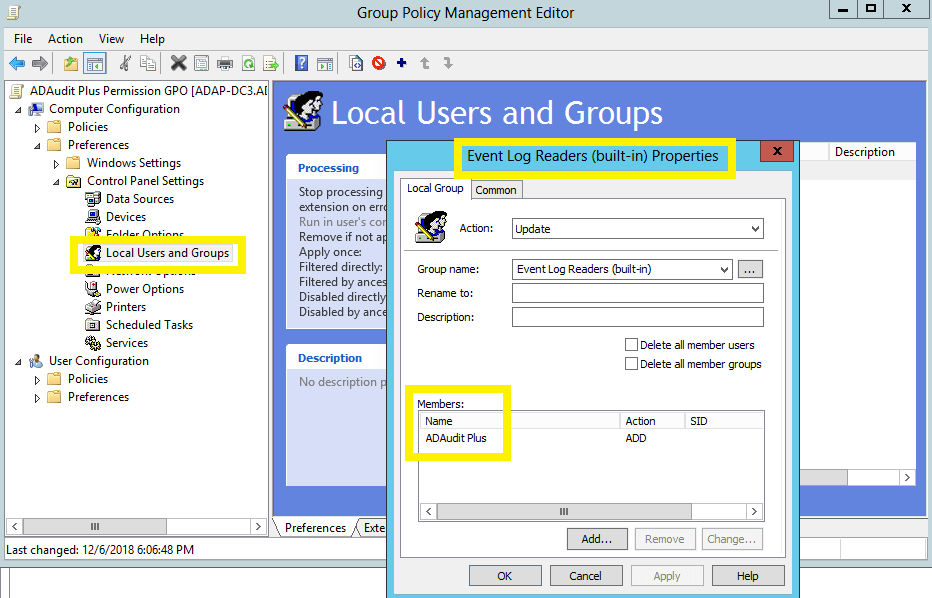
Task: Switch to the Common tab
Action: 497,189
